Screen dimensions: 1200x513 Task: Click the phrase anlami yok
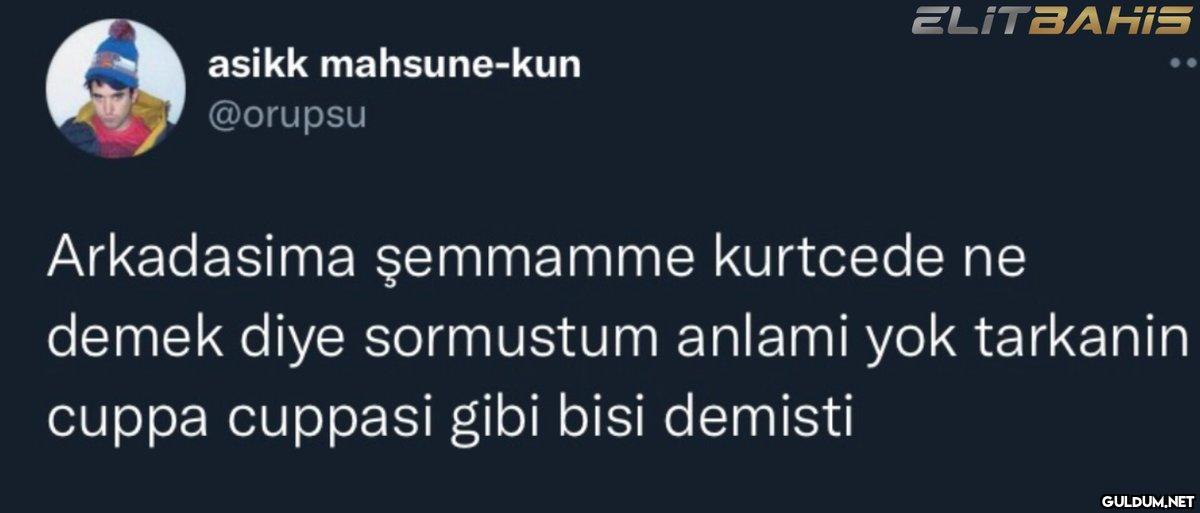click(x=813, y=342)
